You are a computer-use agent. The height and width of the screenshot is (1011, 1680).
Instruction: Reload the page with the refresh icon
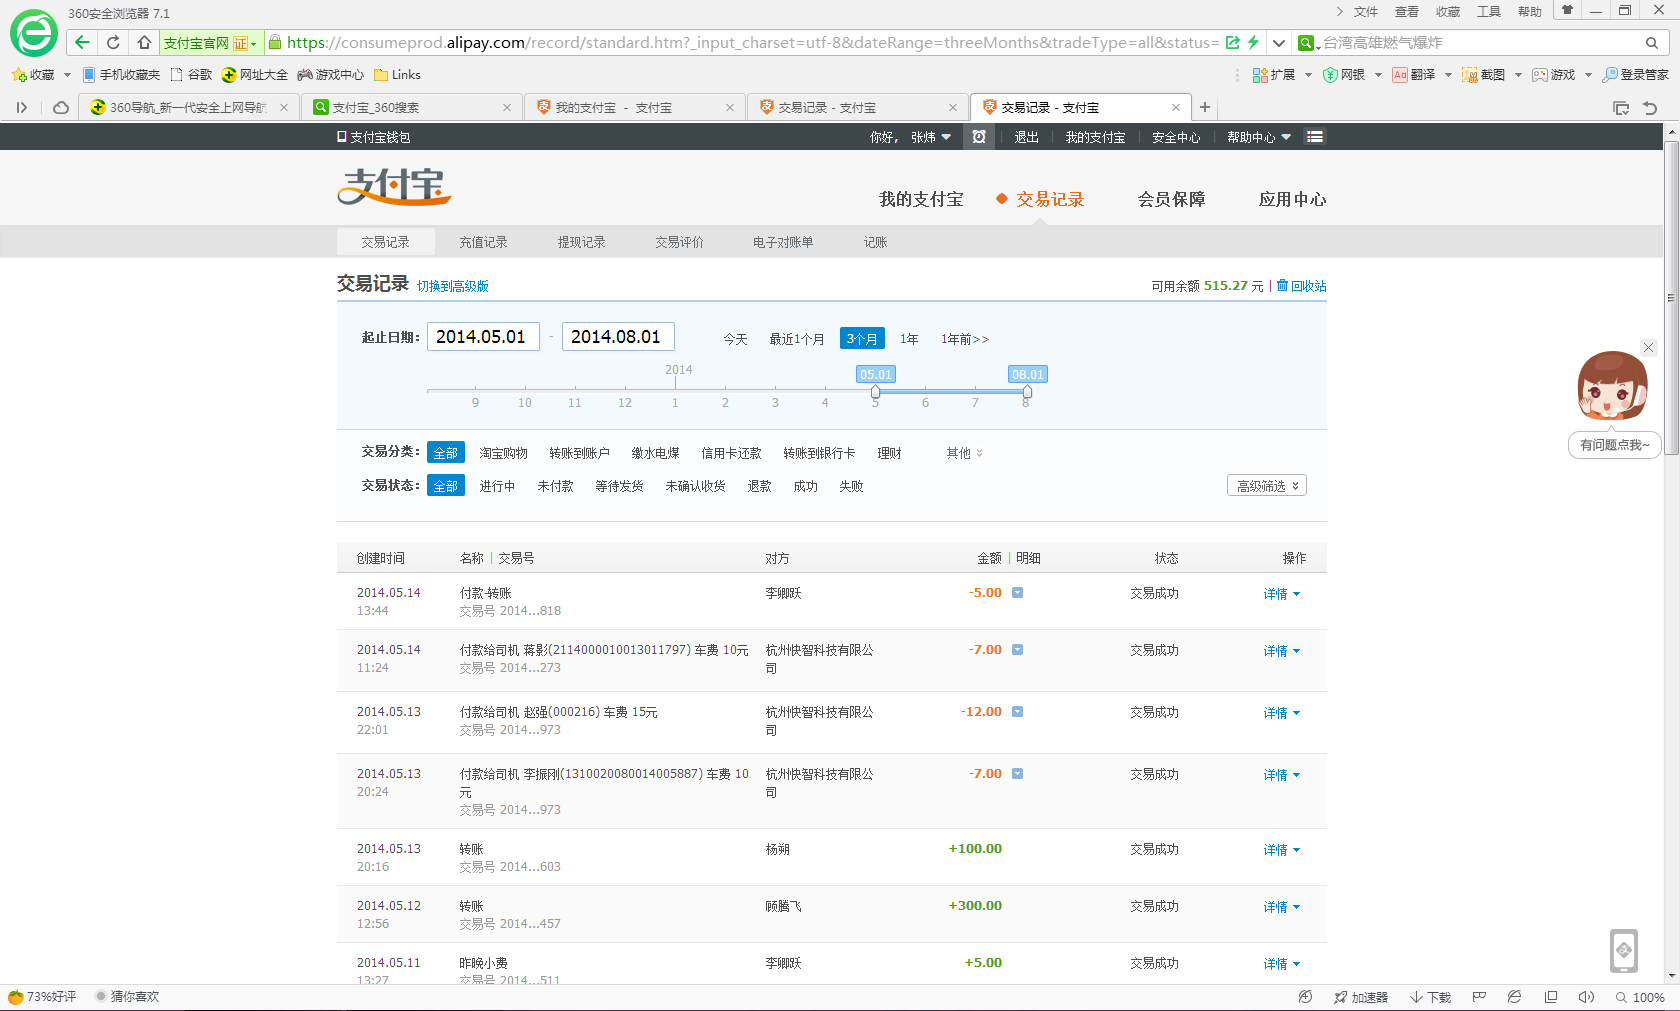tap(113, 42)
